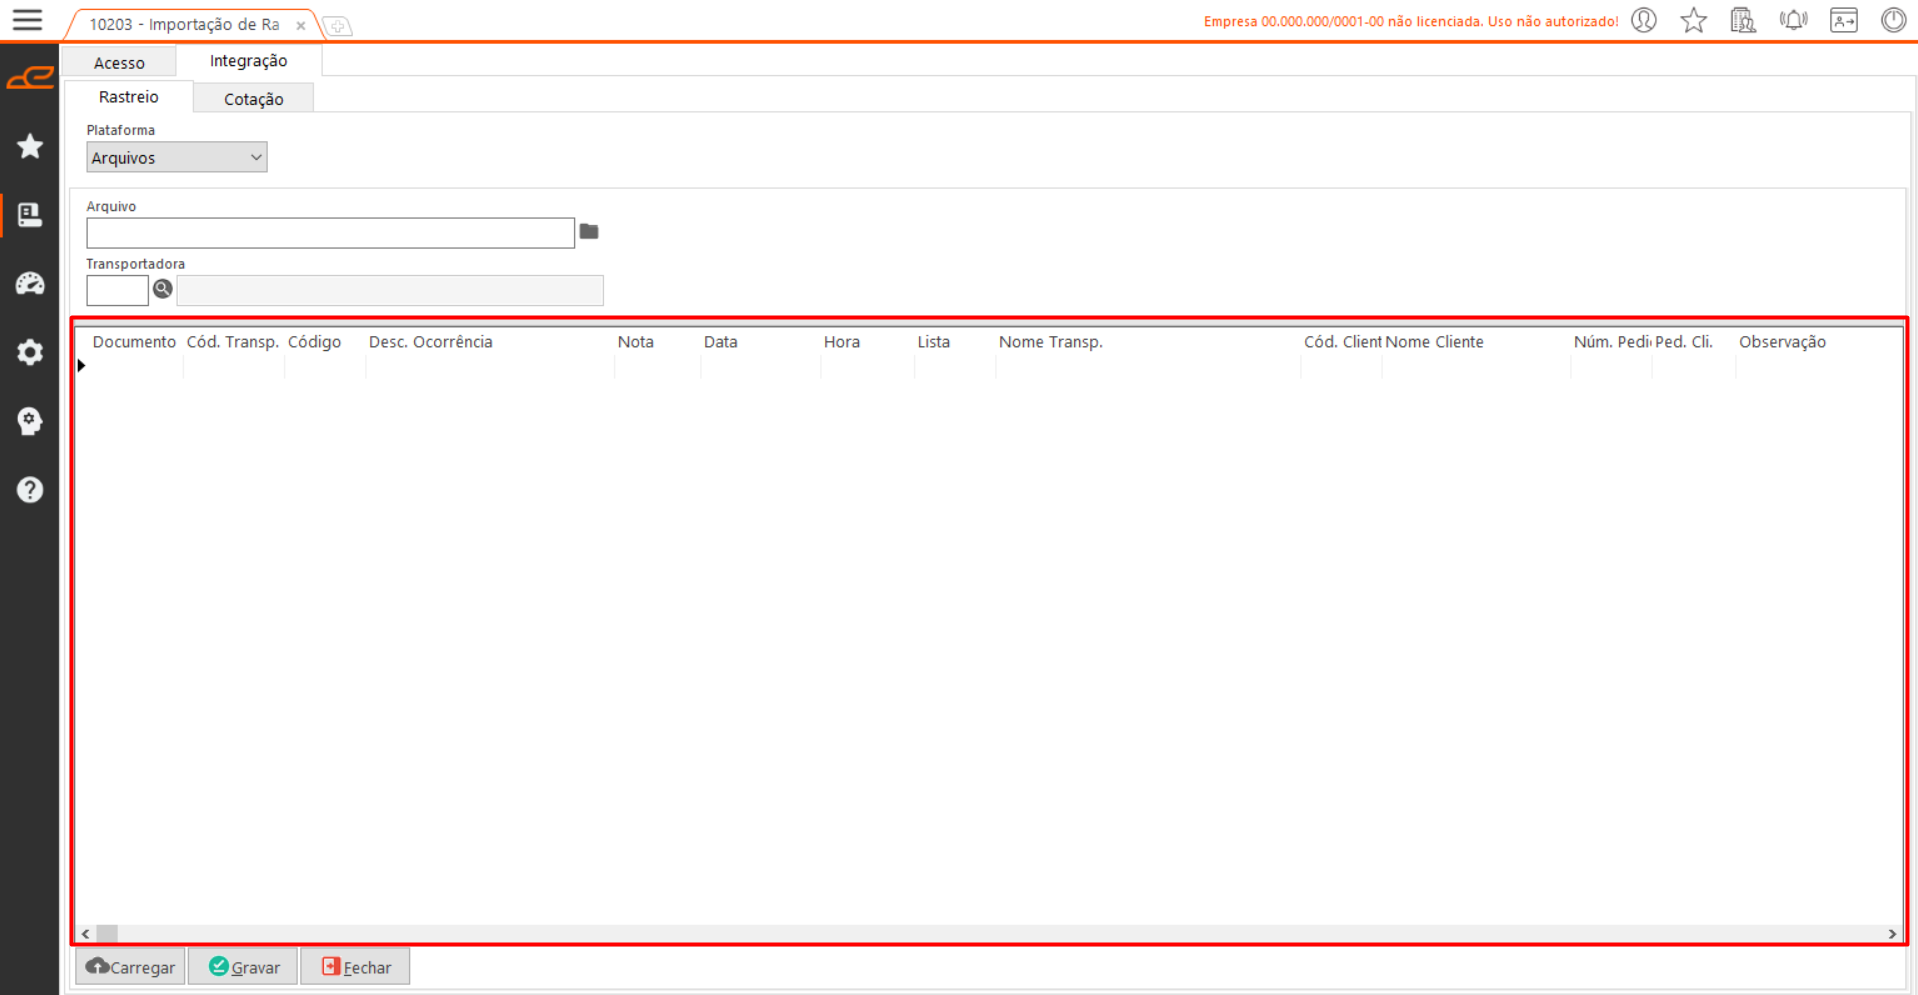Open the hamburger menu at top left
The image size is (1918, 995).
(27, 20)
